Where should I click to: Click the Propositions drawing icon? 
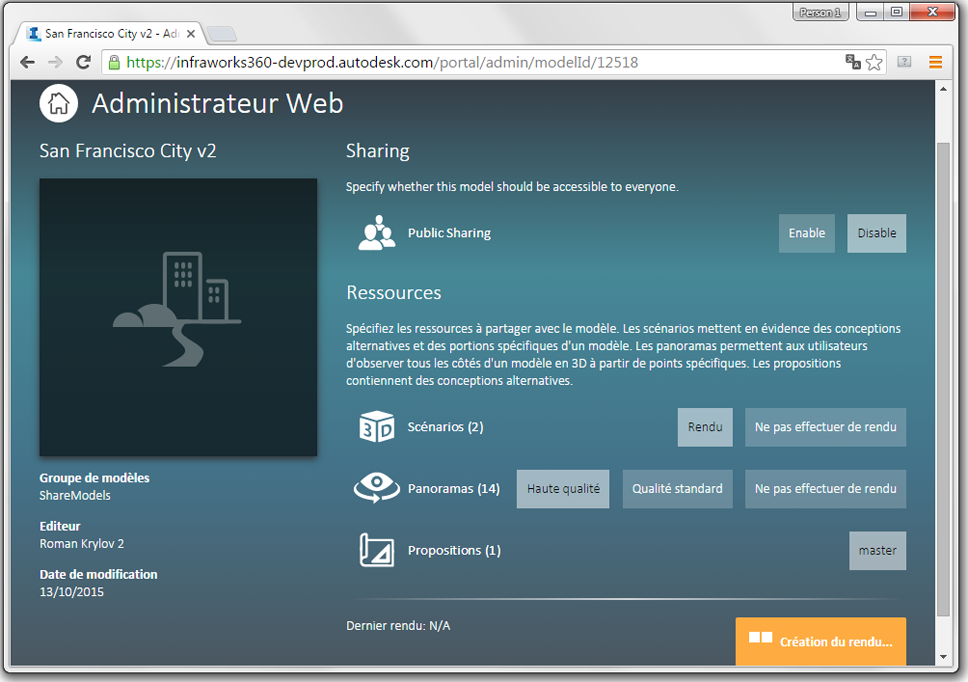(x=377, y=550)
